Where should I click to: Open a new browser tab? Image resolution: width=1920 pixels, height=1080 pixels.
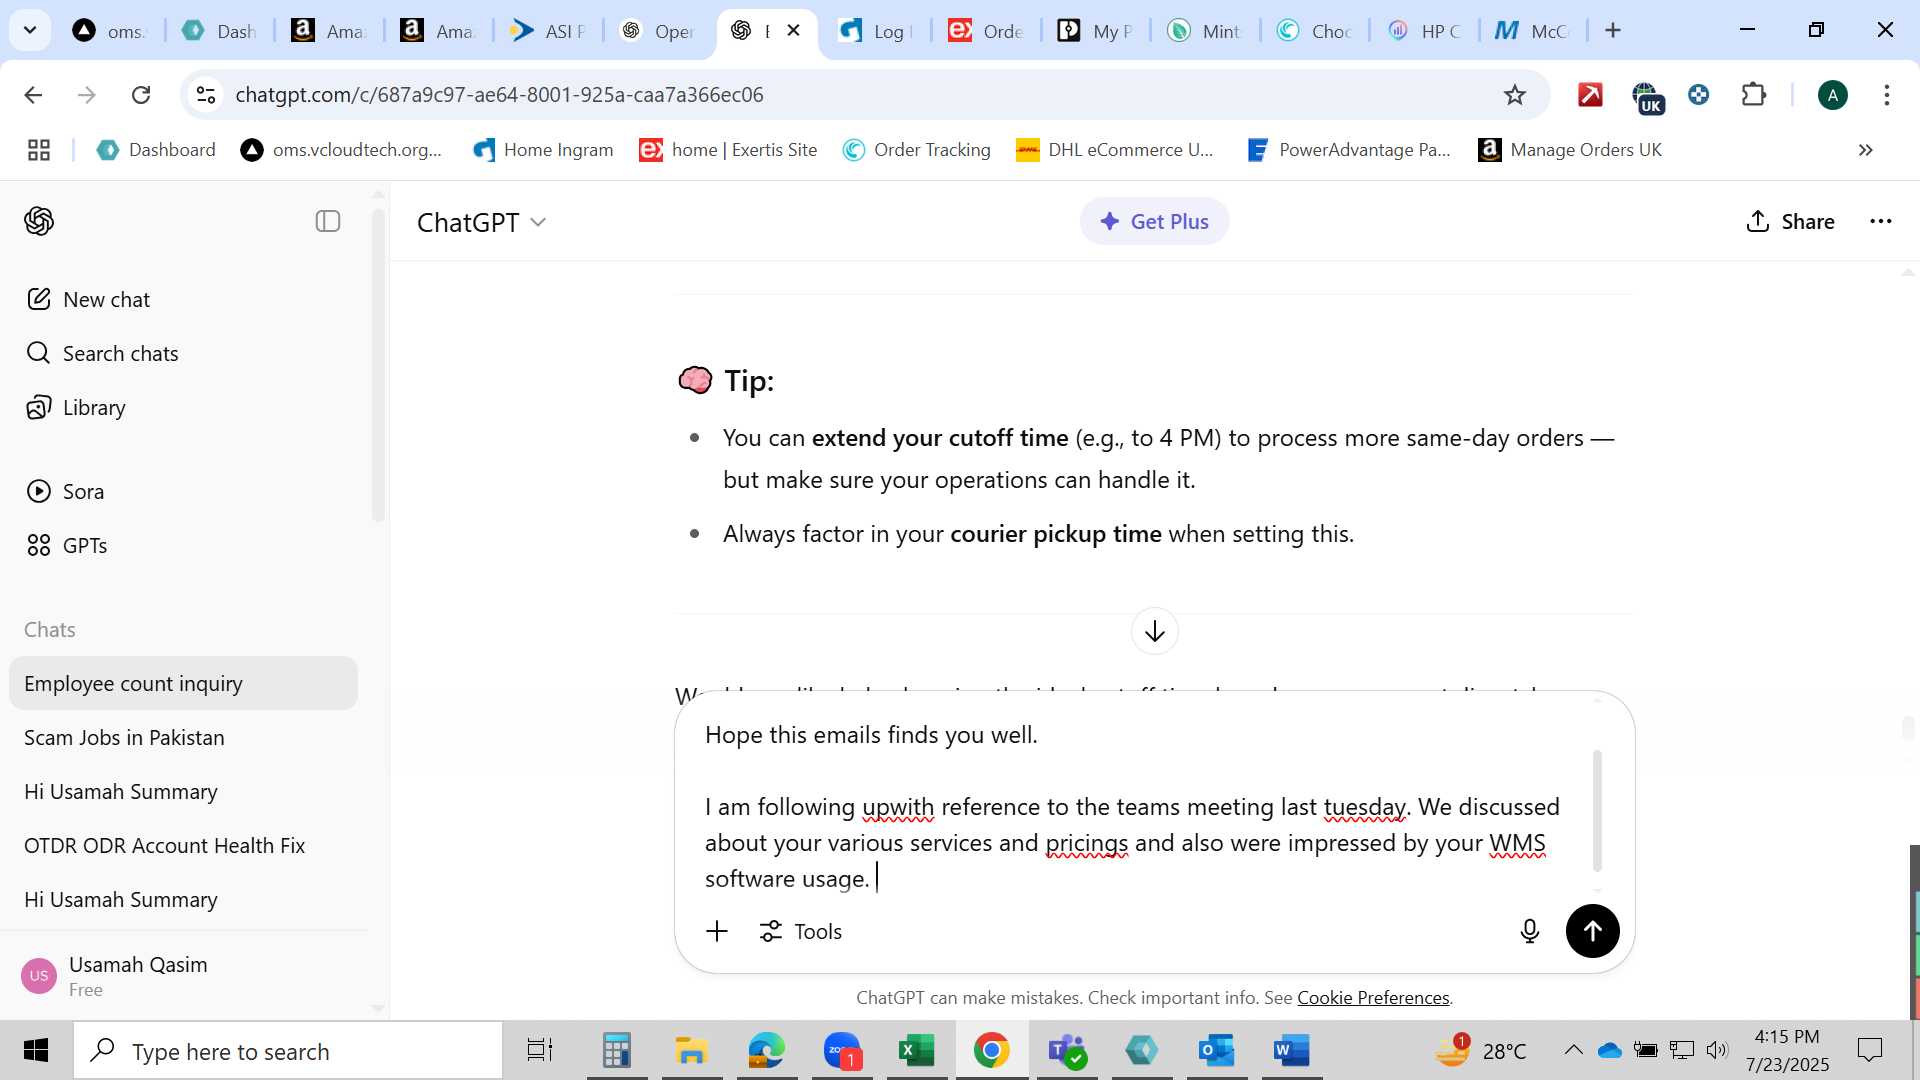point(1613,30)
